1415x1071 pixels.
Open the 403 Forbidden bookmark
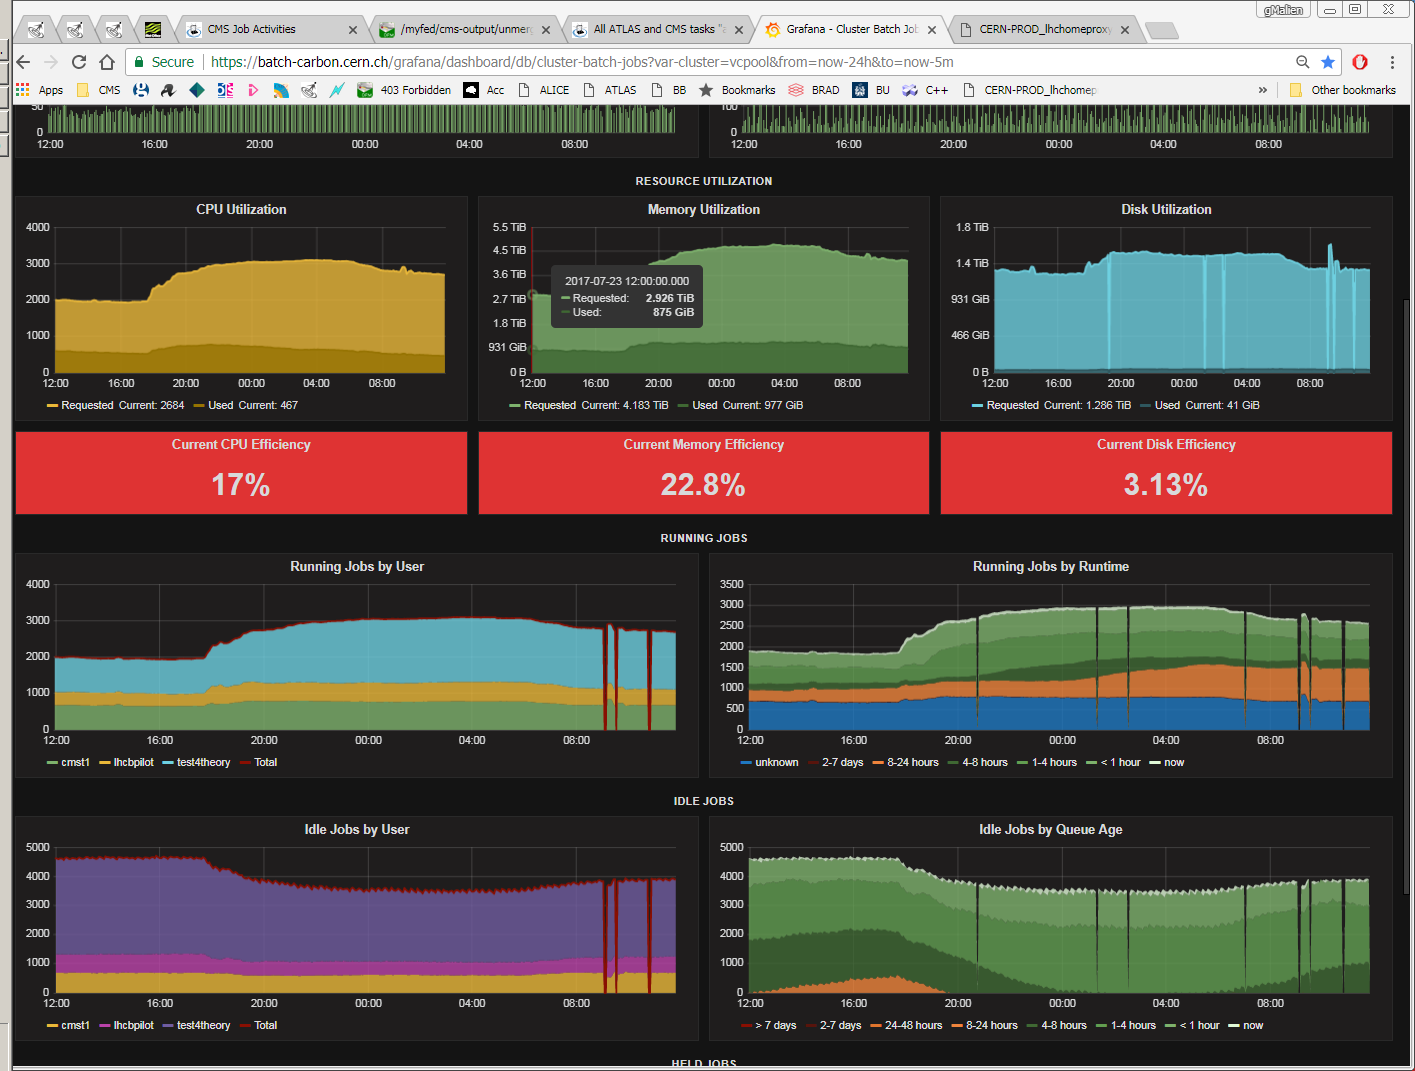[x=404, y=90]
